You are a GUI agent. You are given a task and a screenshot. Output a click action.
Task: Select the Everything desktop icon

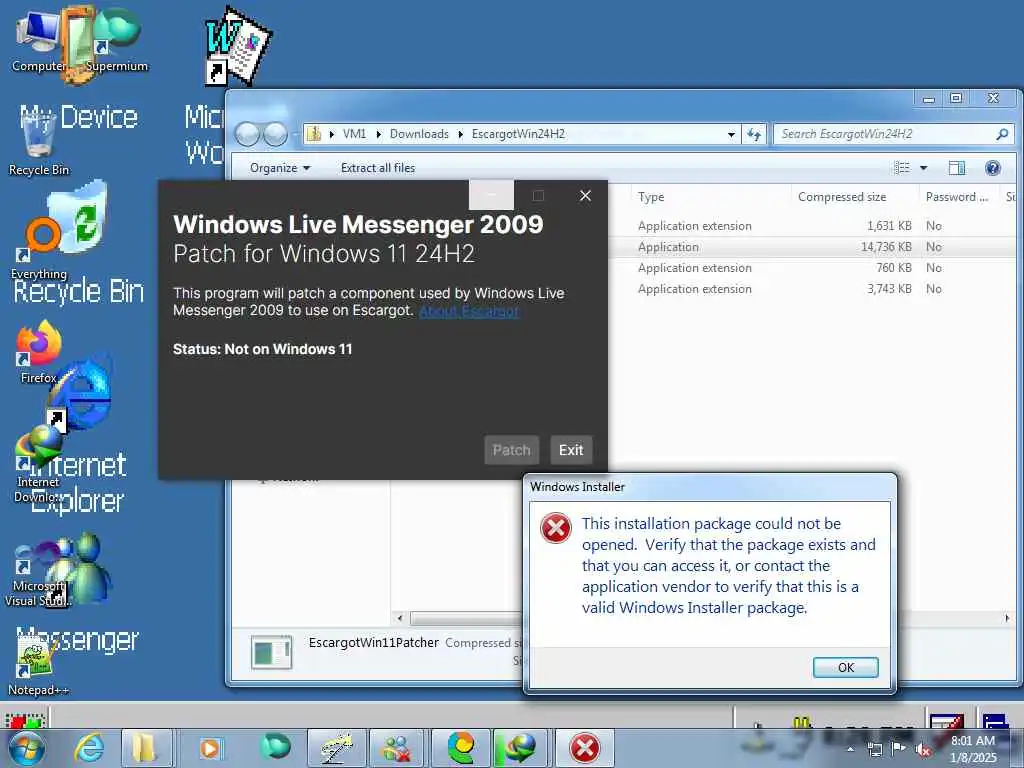click(x=40, y=248)
